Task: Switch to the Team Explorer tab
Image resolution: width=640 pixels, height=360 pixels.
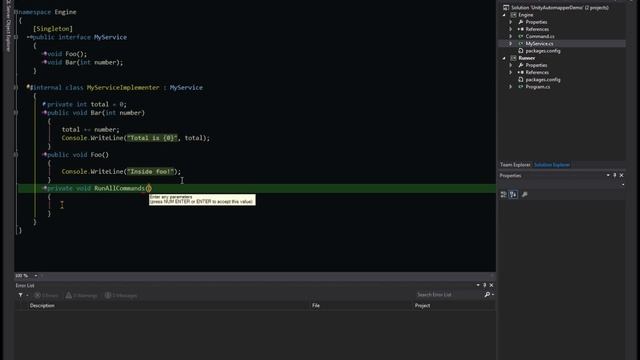Action: pyautogui.click(x=515, y=165)
